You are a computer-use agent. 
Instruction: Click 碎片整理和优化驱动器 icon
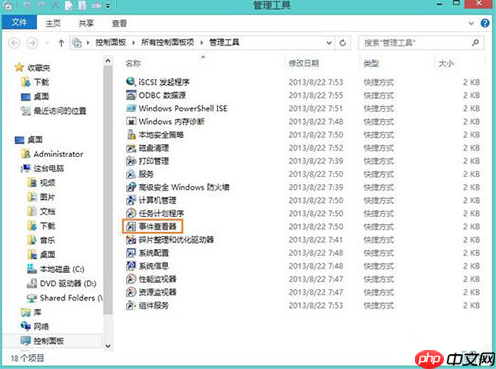tap(131, 239)
